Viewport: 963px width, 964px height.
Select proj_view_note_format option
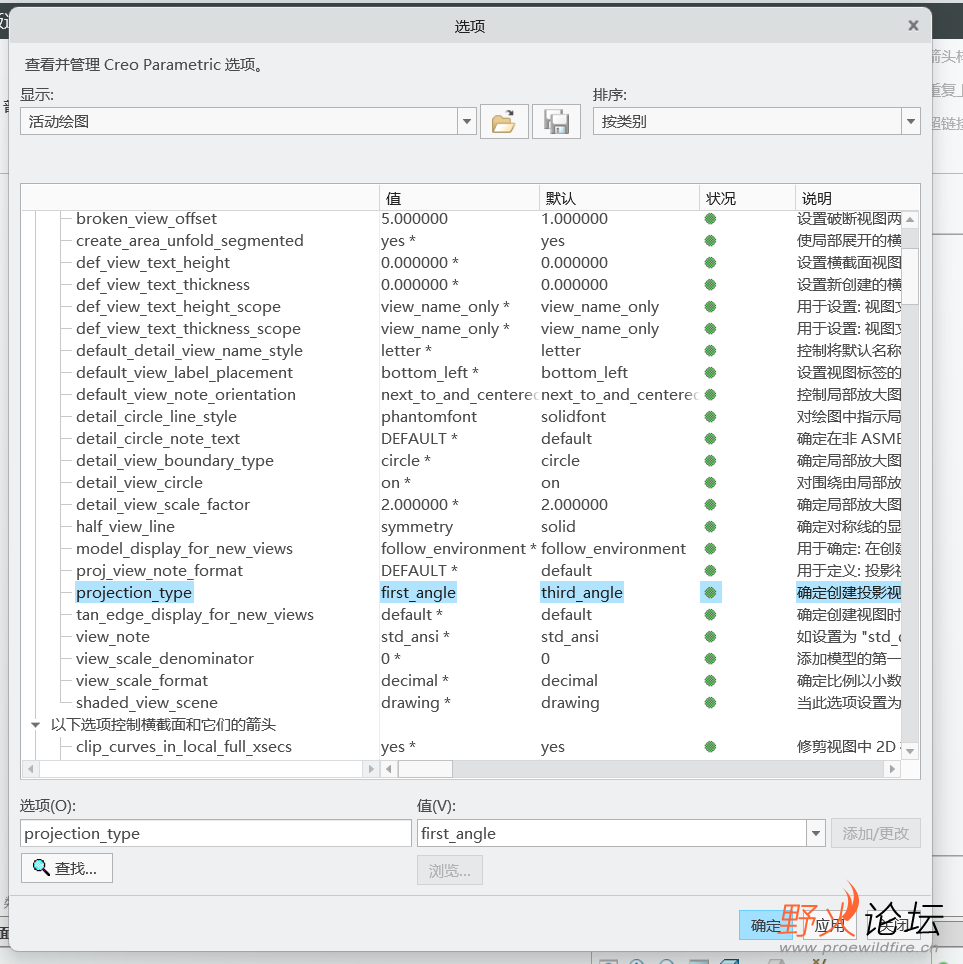[159, 571]
